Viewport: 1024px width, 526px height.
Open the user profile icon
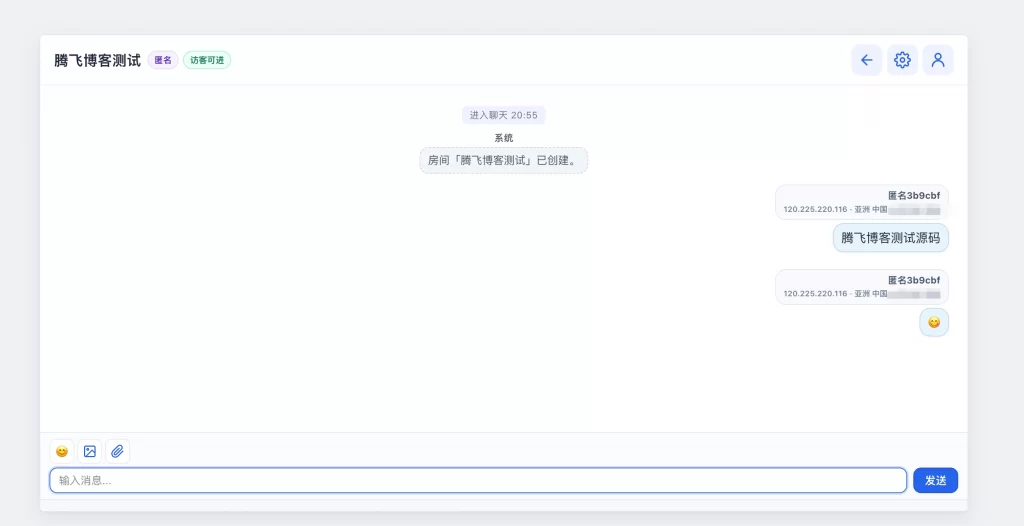938,60
